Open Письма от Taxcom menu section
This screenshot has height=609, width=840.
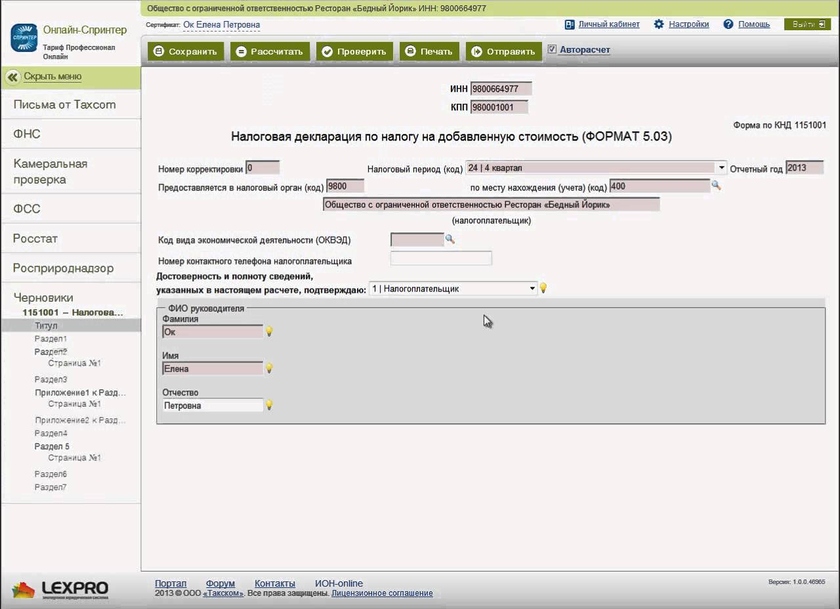tap(65, 105)
